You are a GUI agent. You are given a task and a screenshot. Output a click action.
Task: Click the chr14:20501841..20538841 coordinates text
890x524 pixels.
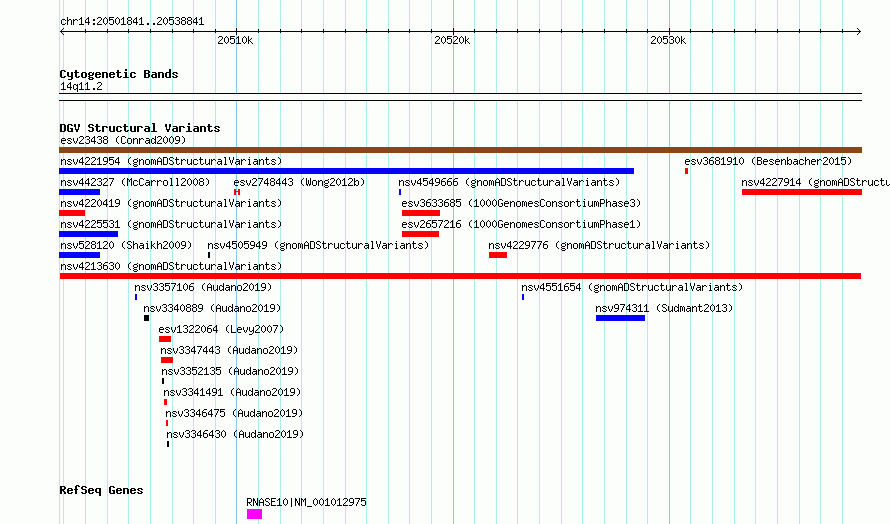click(132, 21)
